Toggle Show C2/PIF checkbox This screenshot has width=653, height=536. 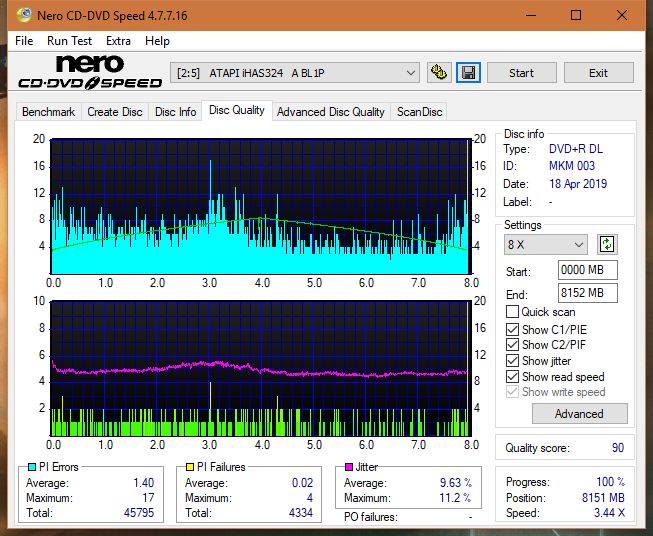pos(512,345)
